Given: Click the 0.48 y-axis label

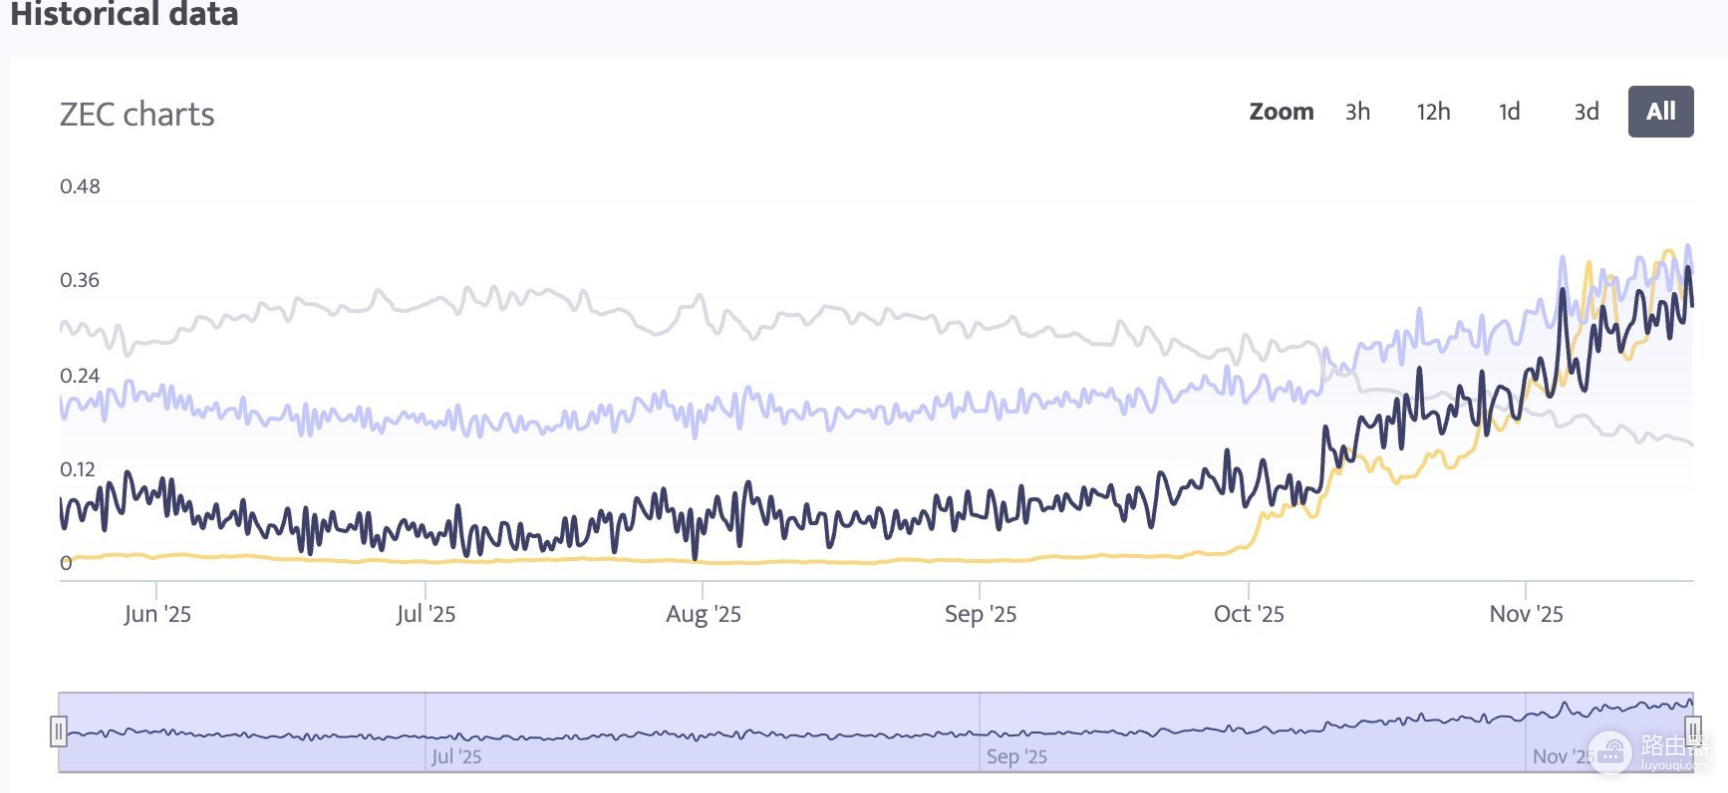Looking at the screenshot, I should (x=80, y=186).
